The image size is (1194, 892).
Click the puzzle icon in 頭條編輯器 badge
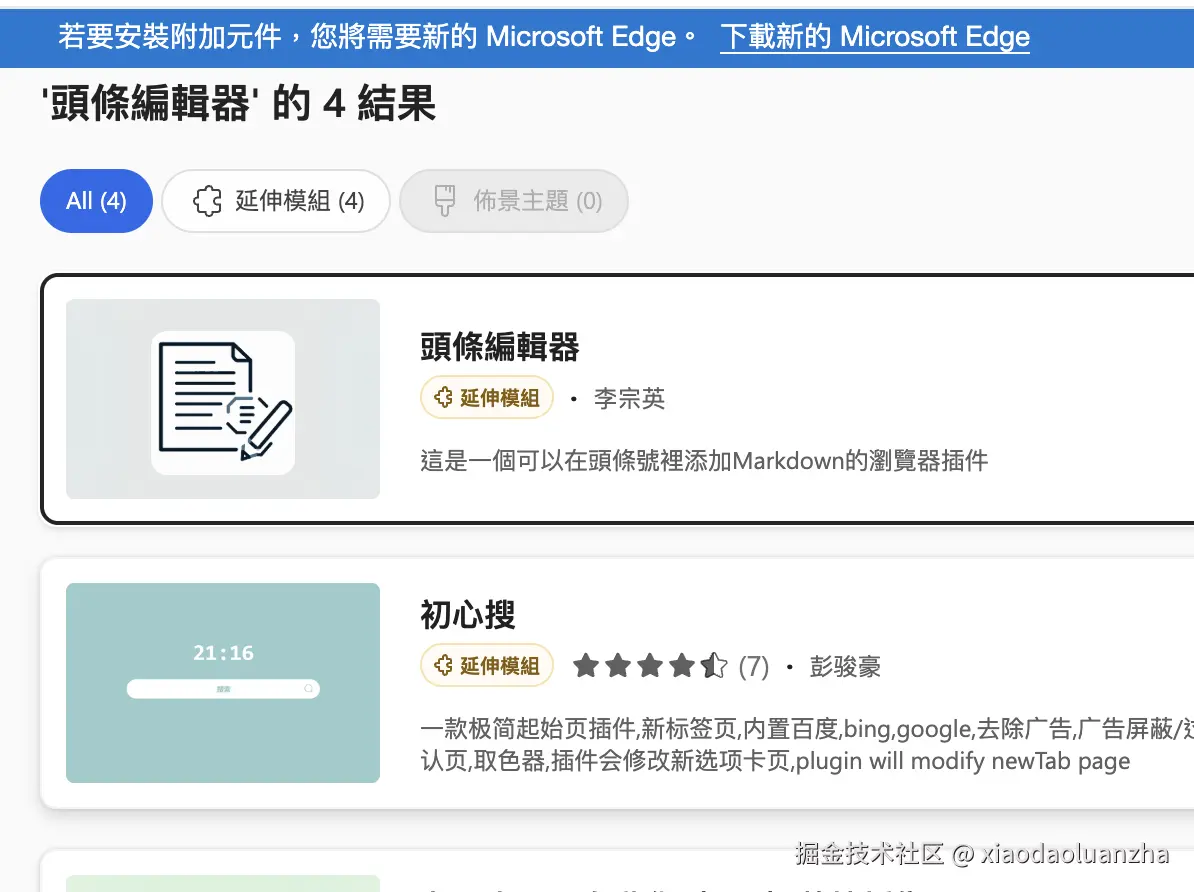click(443, 398)
